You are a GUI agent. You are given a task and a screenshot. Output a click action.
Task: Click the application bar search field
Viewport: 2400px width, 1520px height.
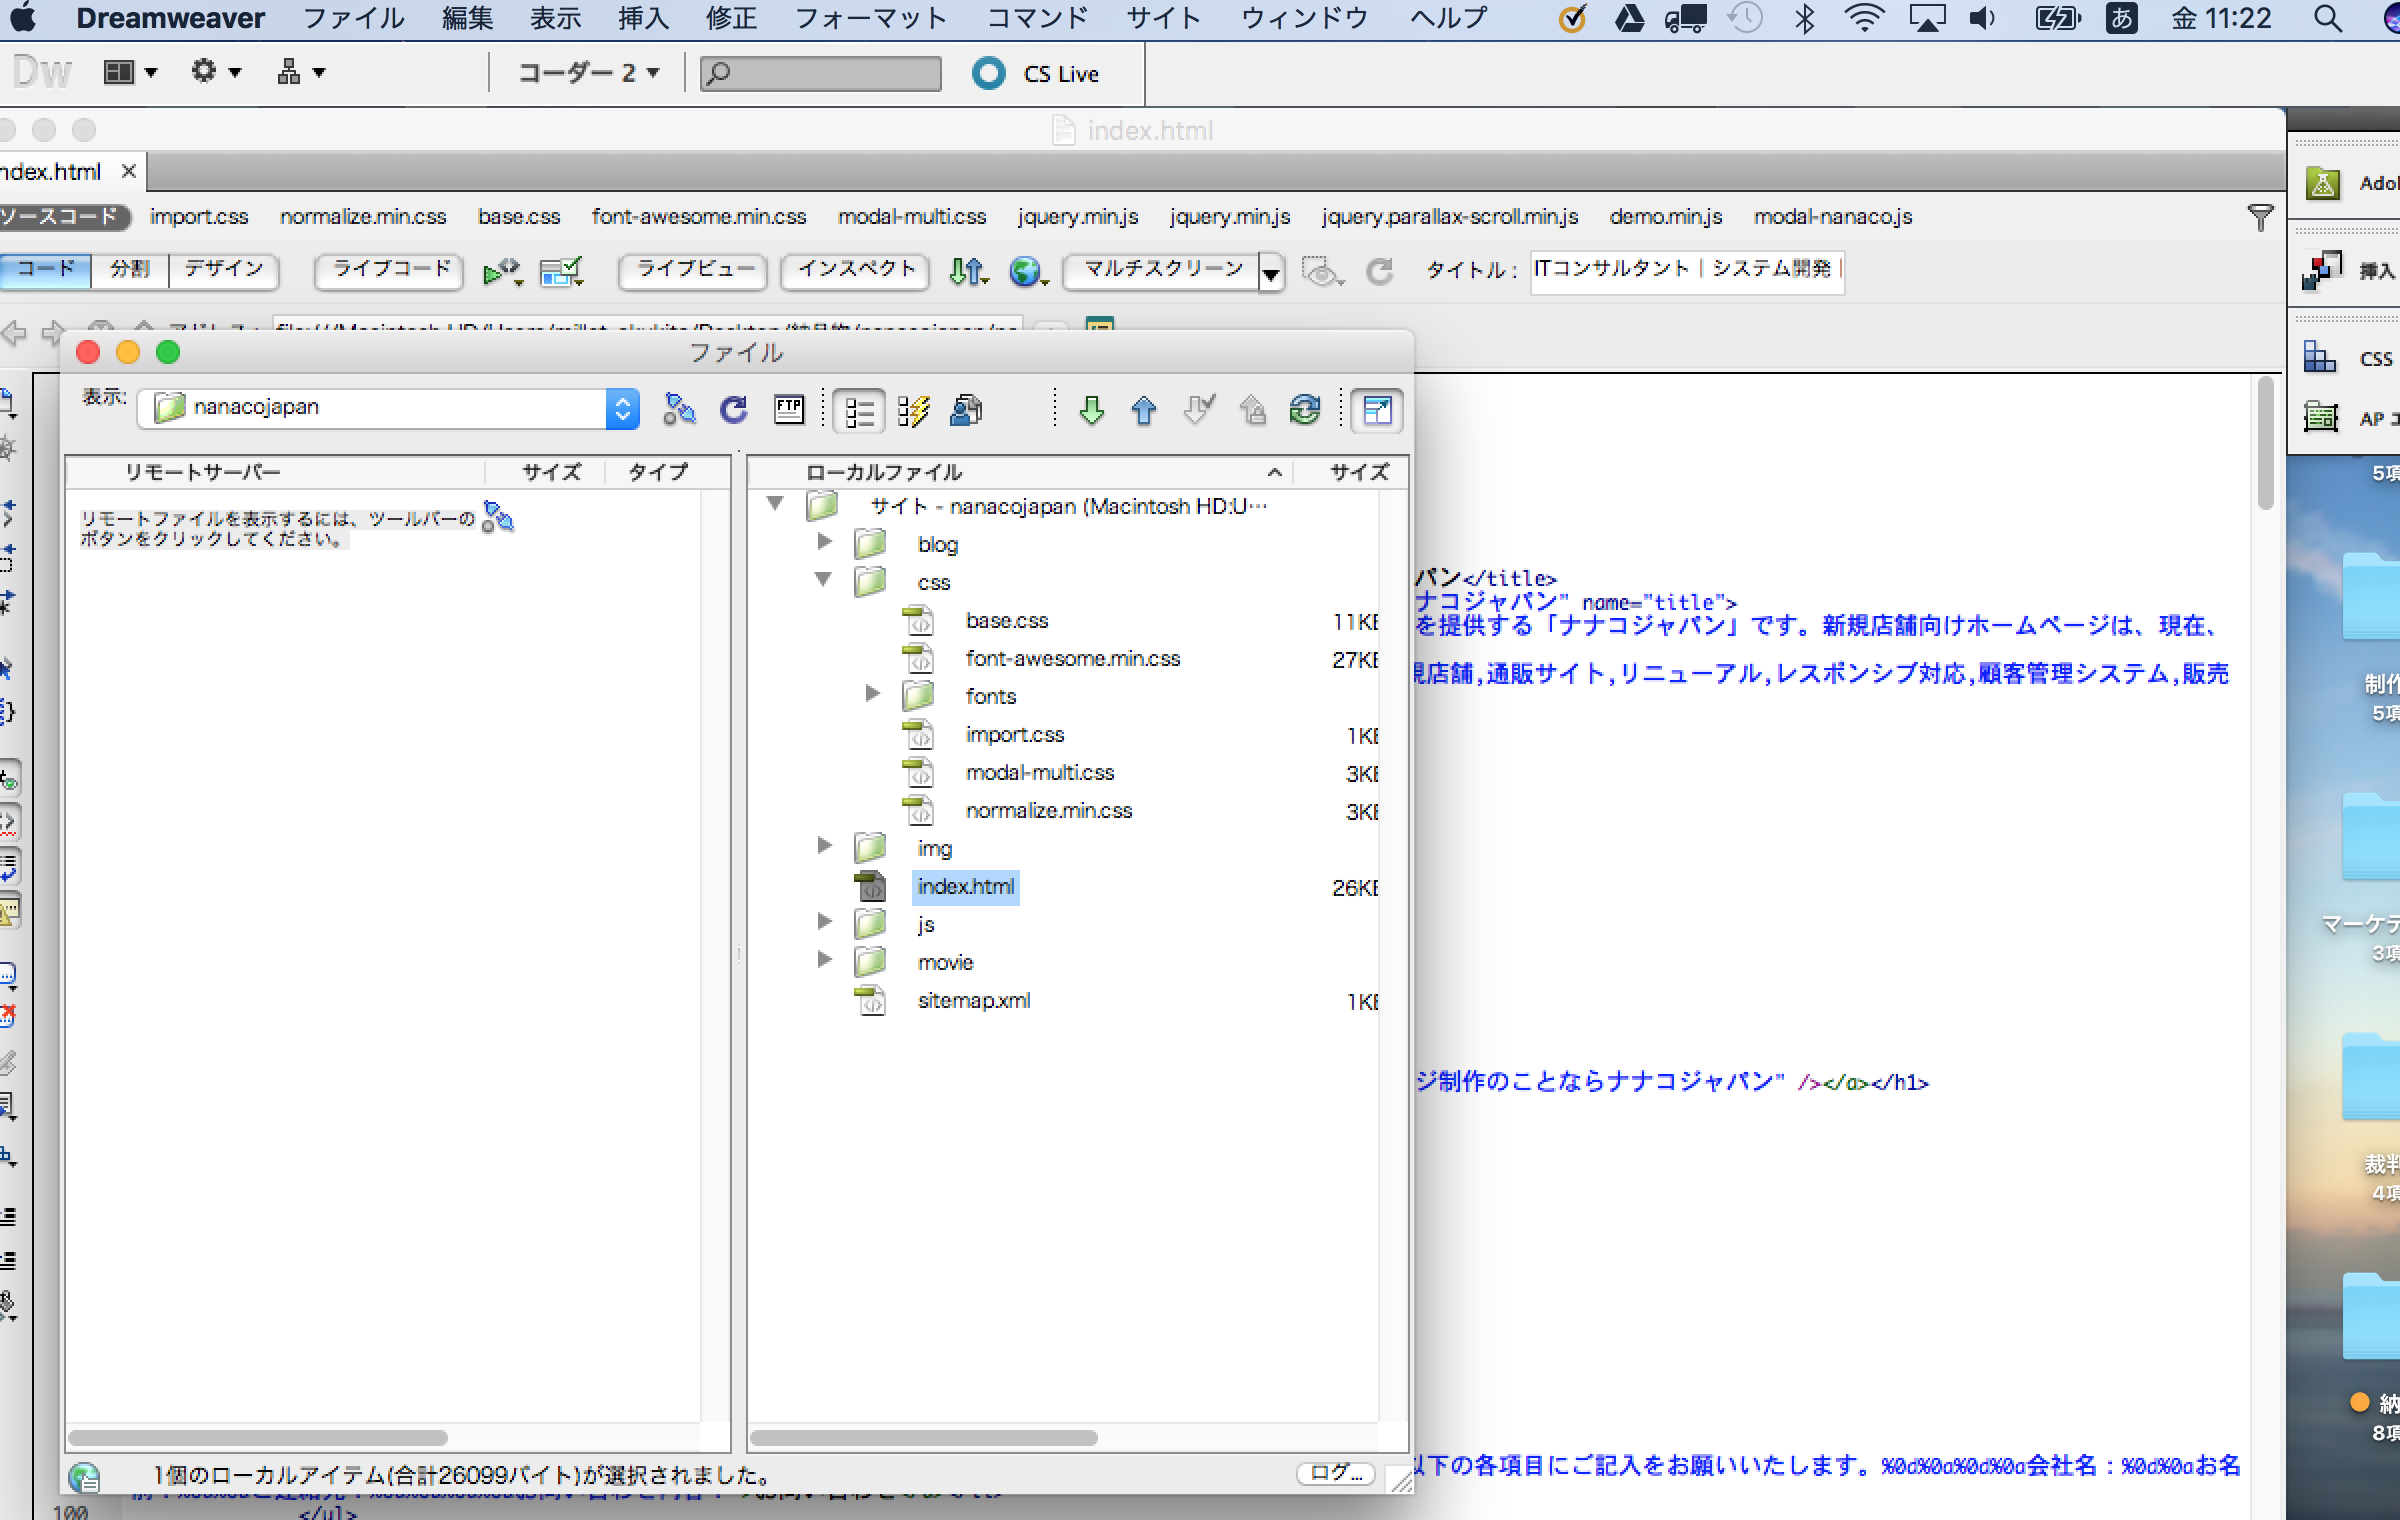820,73
